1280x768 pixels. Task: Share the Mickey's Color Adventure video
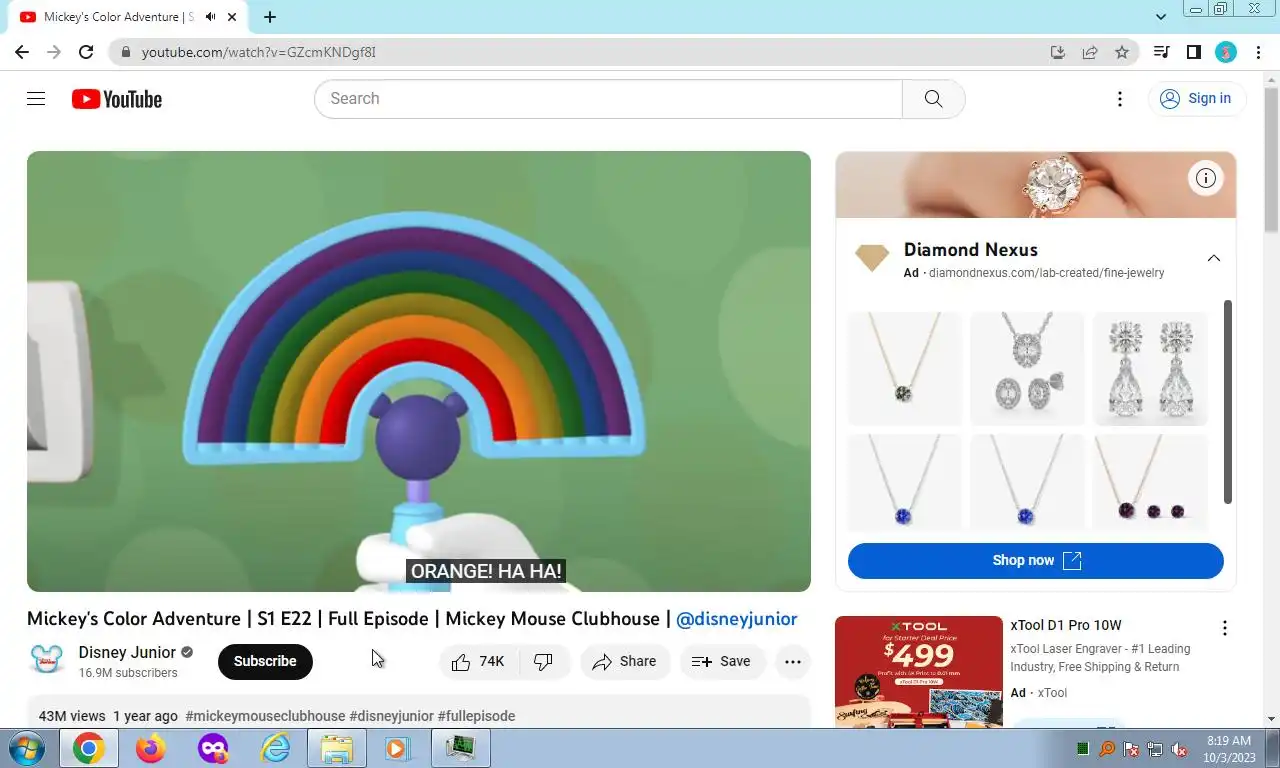pos(624,661)
